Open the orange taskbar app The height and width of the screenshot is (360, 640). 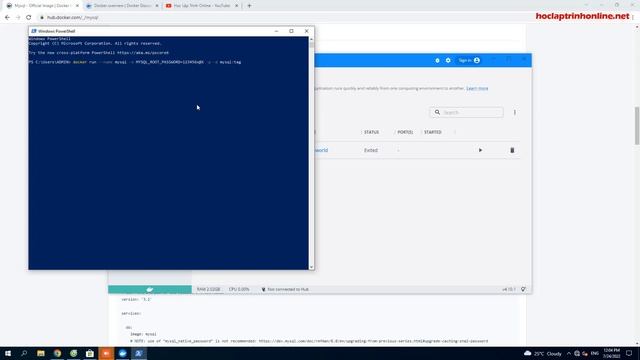point(106,353)
